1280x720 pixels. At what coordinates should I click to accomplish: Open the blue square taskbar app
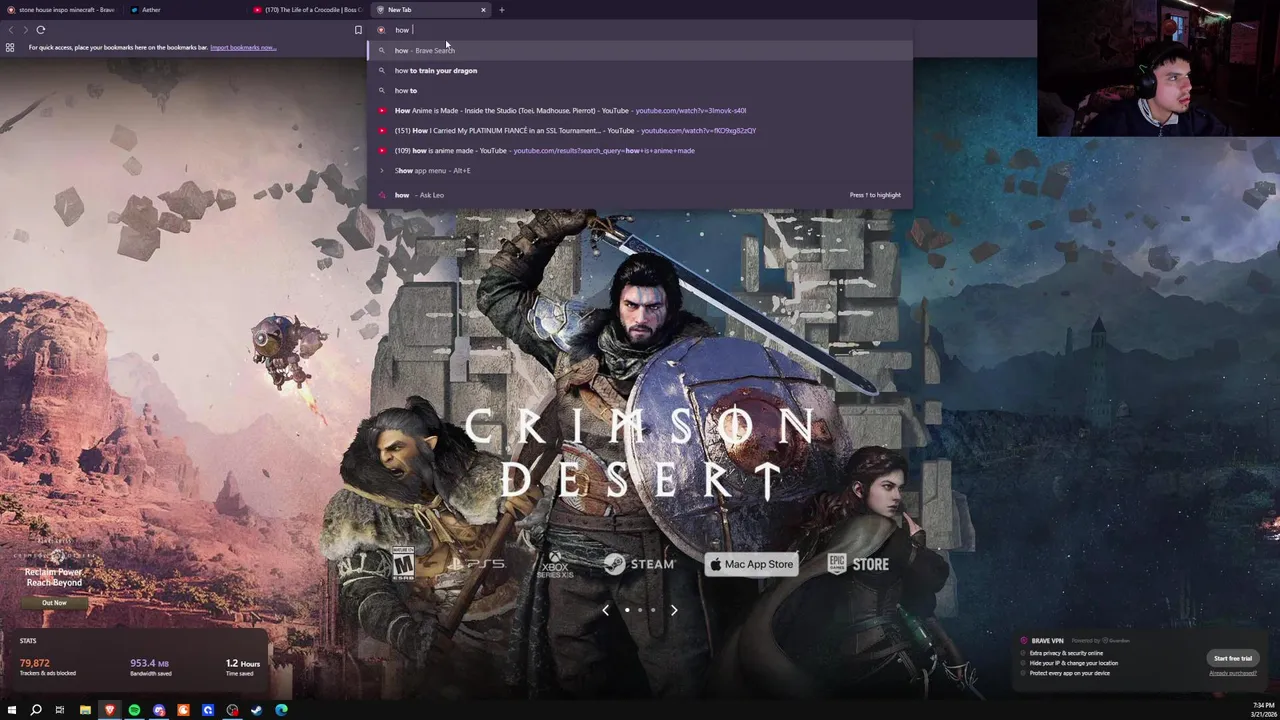[x=208, y=710]
